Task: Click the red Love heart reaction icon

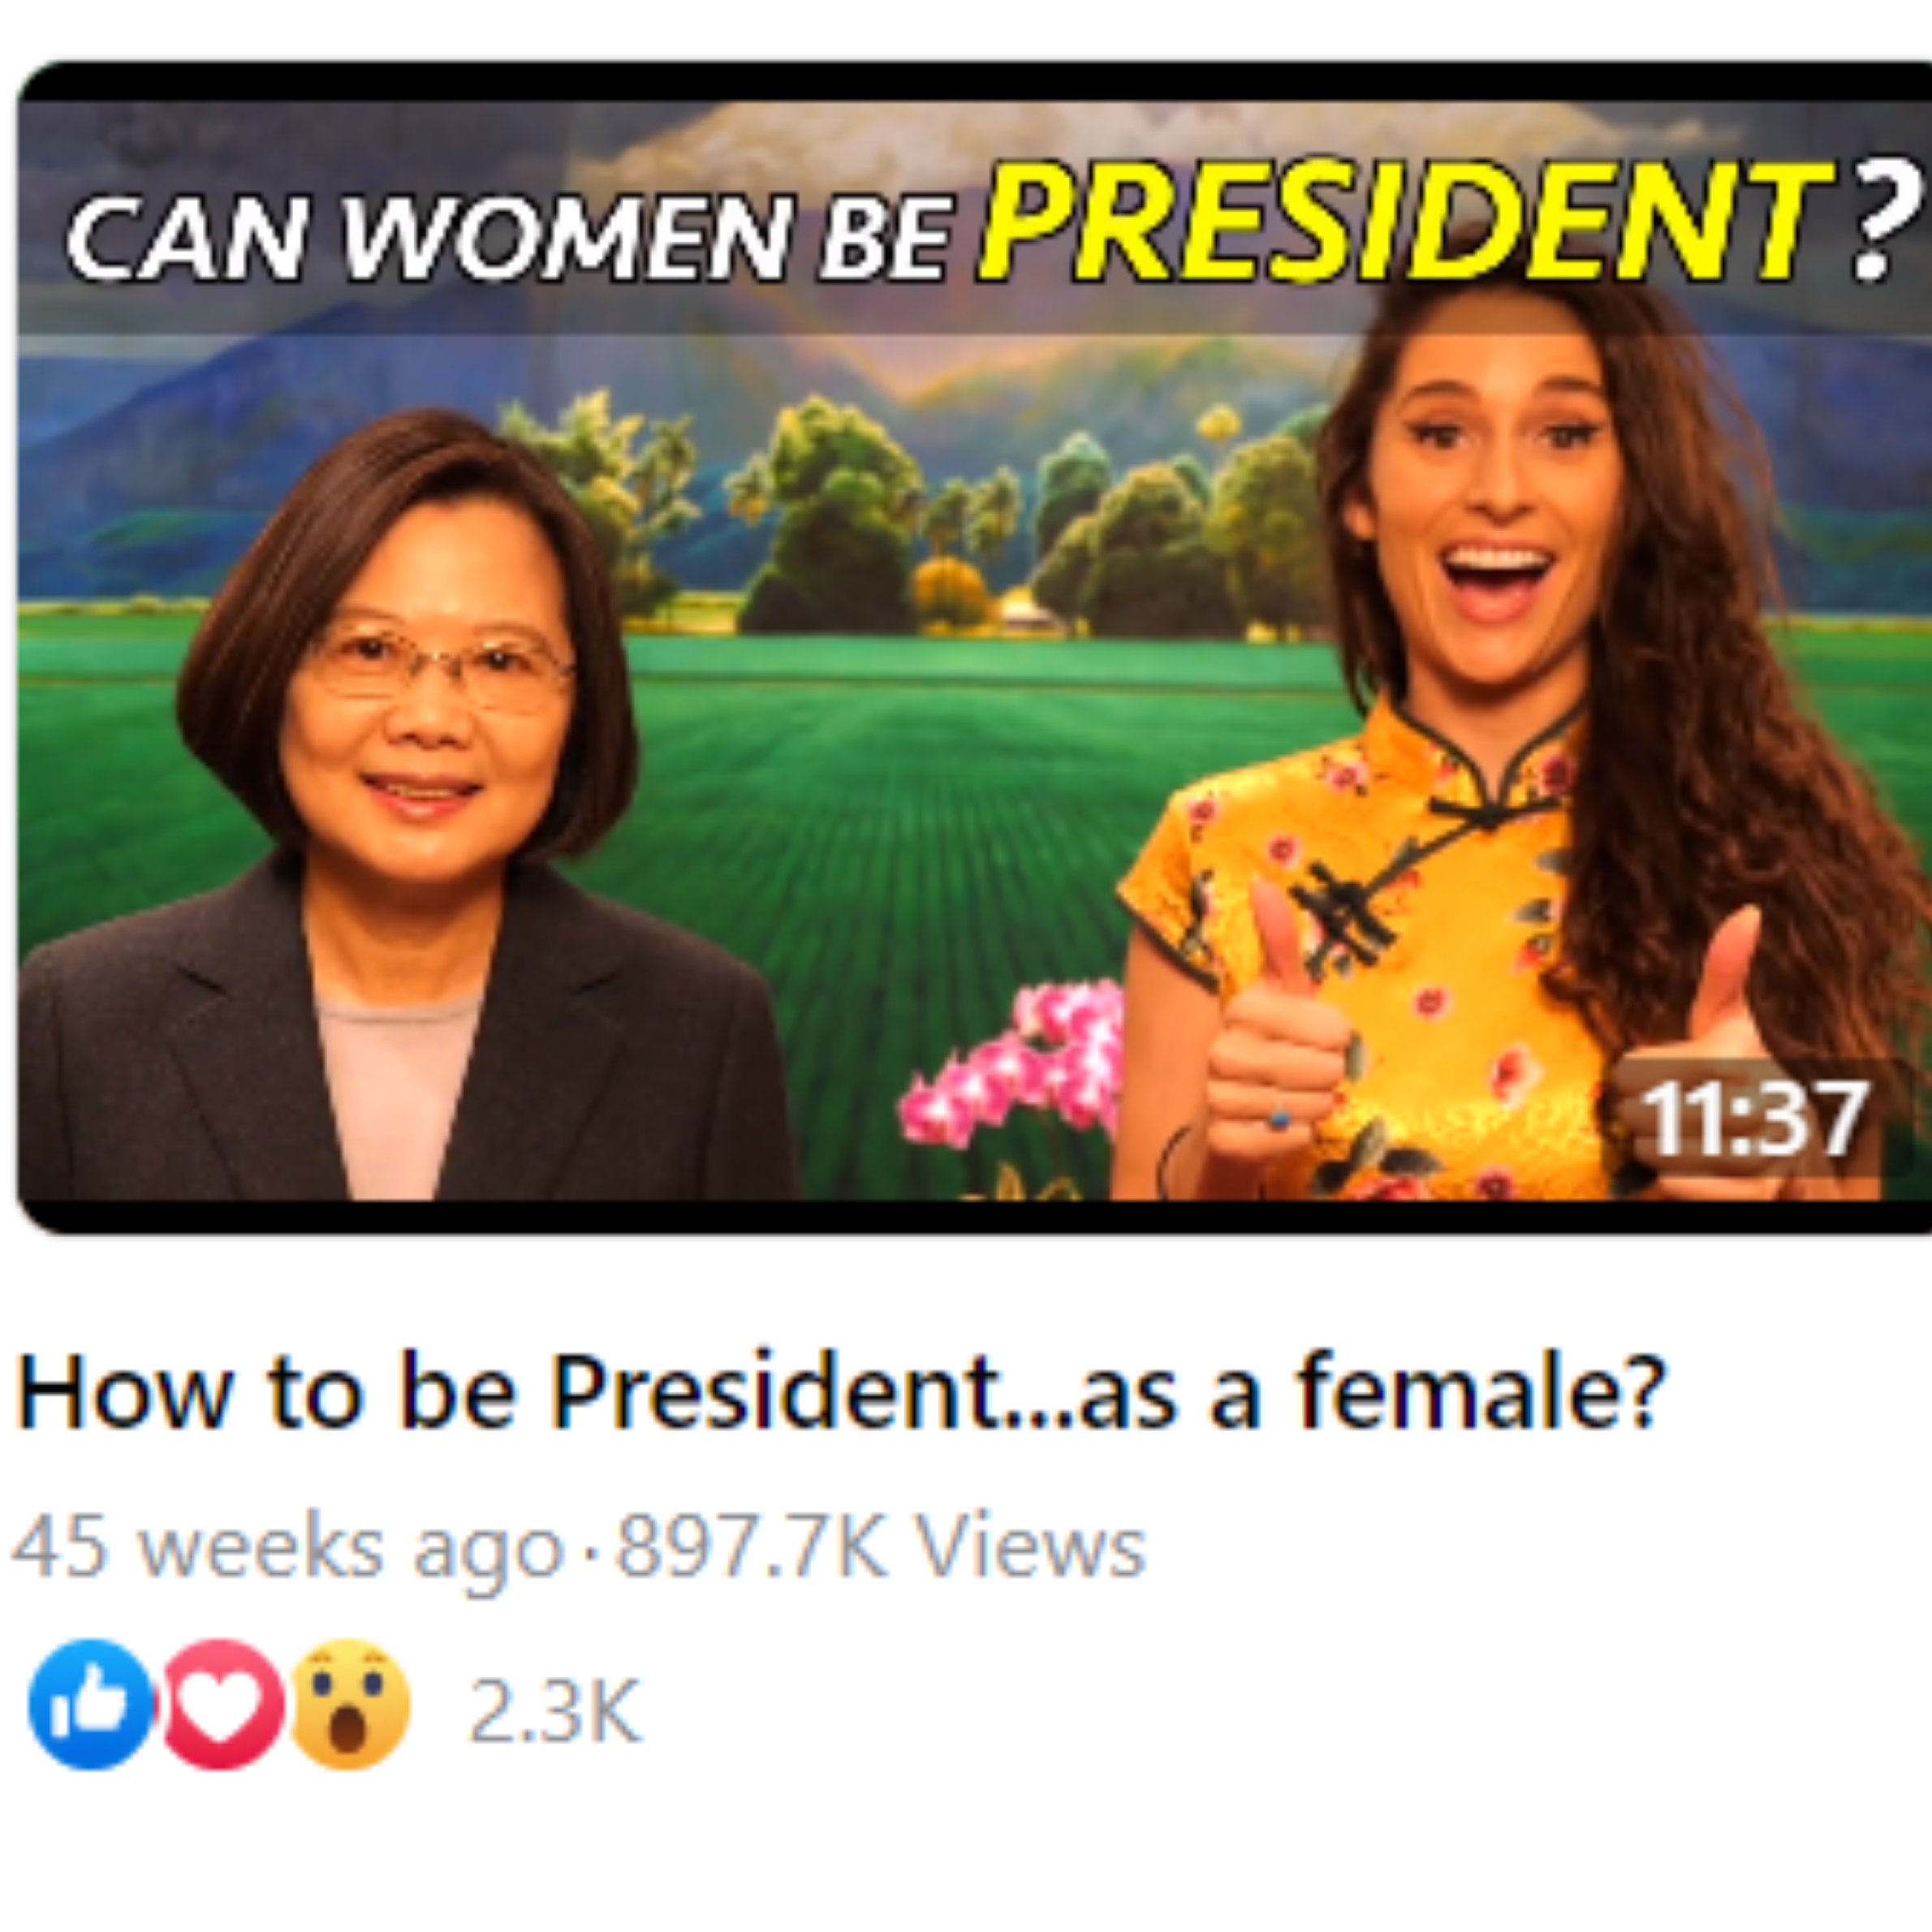Action: [220, 1704]
